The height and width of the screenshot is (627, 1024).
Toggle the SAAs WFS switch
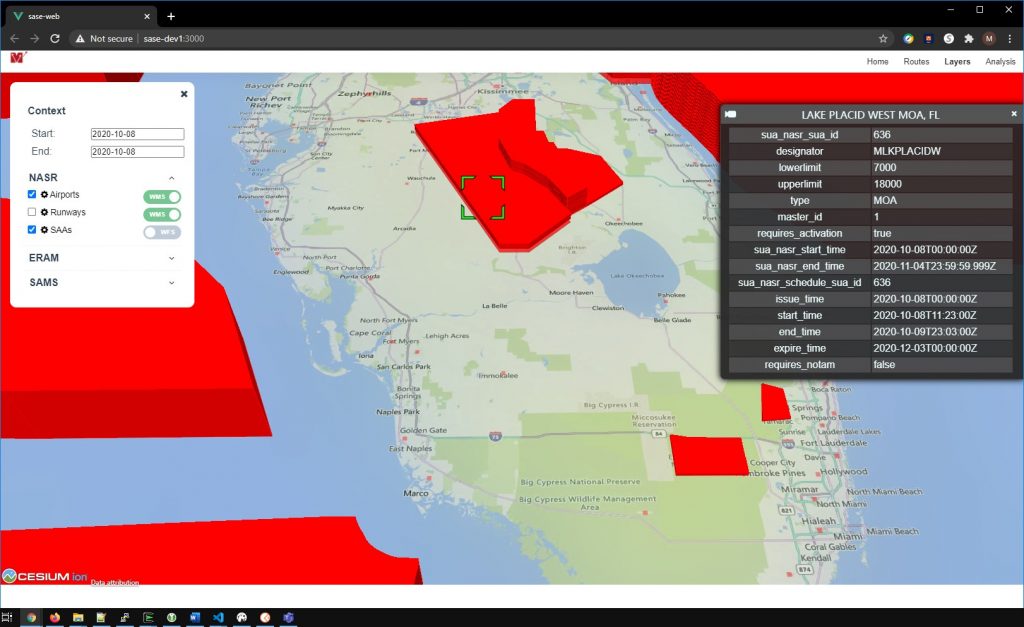click(x=162, y=232)
